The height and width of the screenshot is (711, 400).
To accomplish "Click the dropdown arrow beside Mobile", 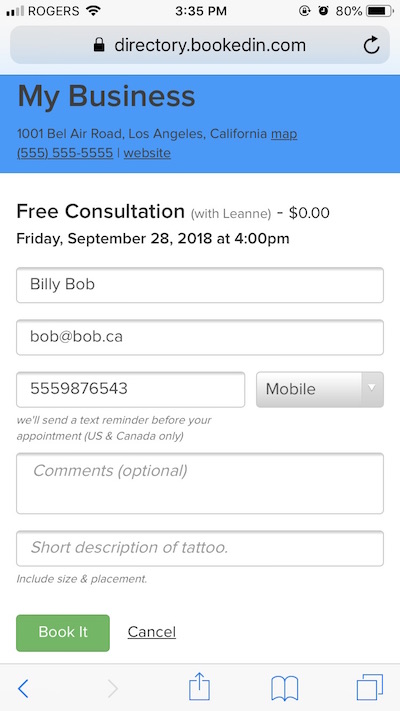I will pos(372,389).
